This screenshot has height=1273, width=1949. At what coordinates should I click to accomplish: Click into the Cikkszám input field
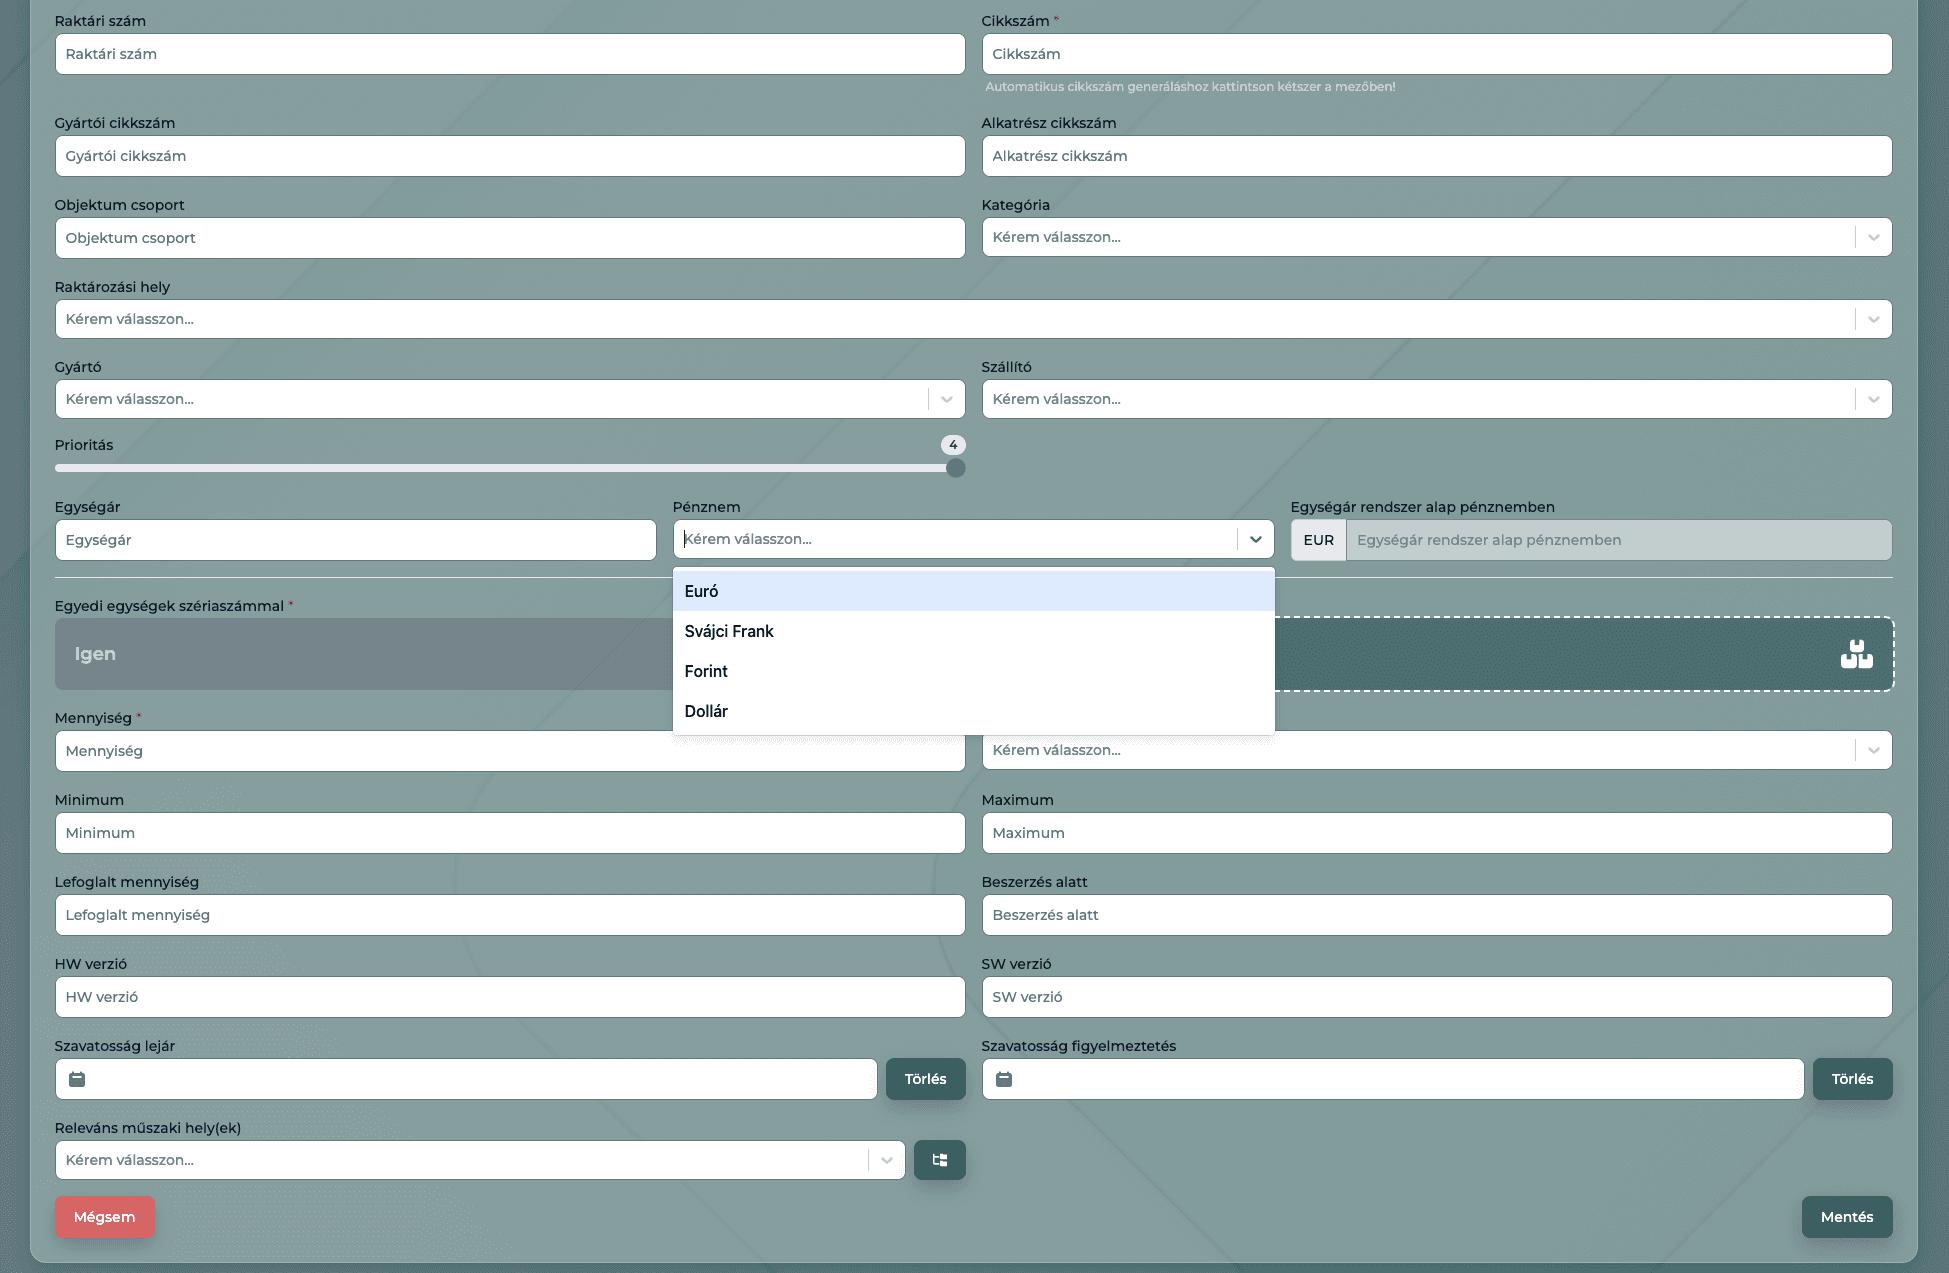(1436, 54)
